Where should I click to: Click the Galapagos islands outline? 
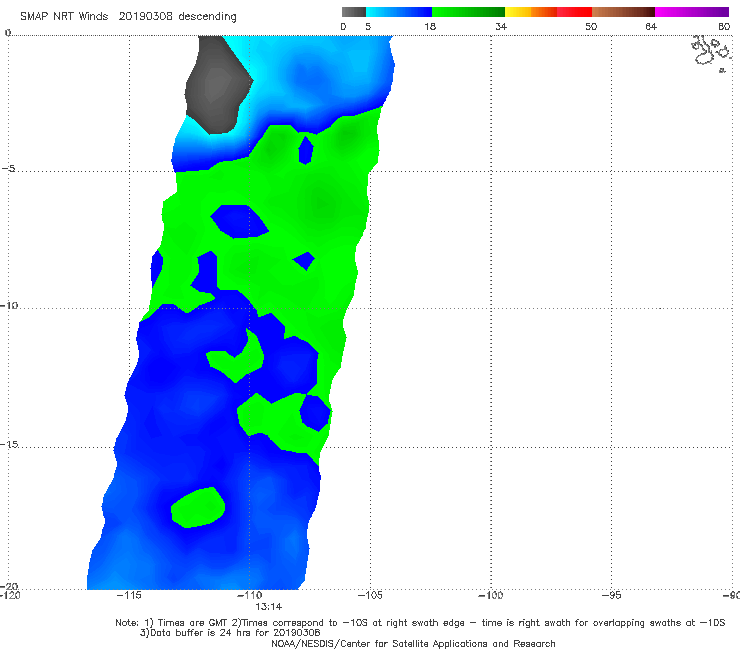[711, 53]
